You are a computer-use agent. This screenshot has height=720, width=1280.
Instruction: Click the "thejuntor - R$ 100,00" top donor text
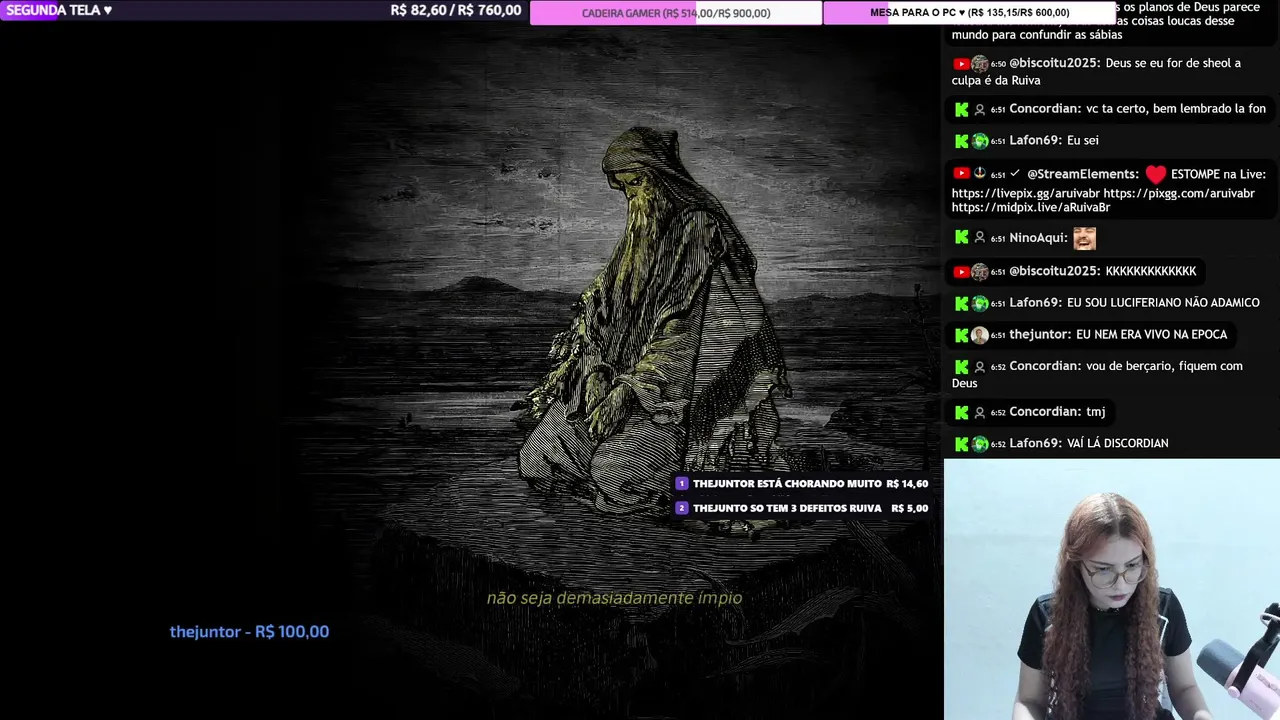(x=249, y=631)
